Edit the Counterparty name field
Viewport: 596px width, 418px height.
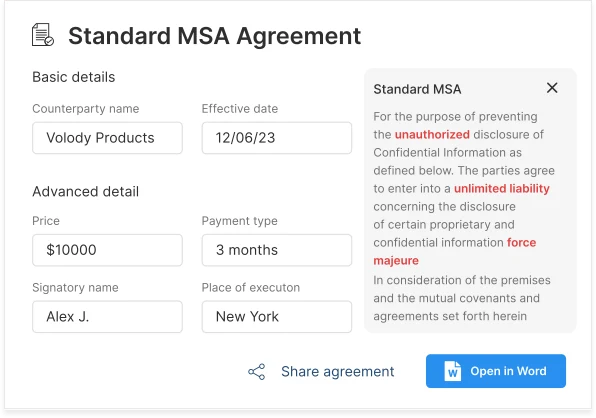pos(107,138)
